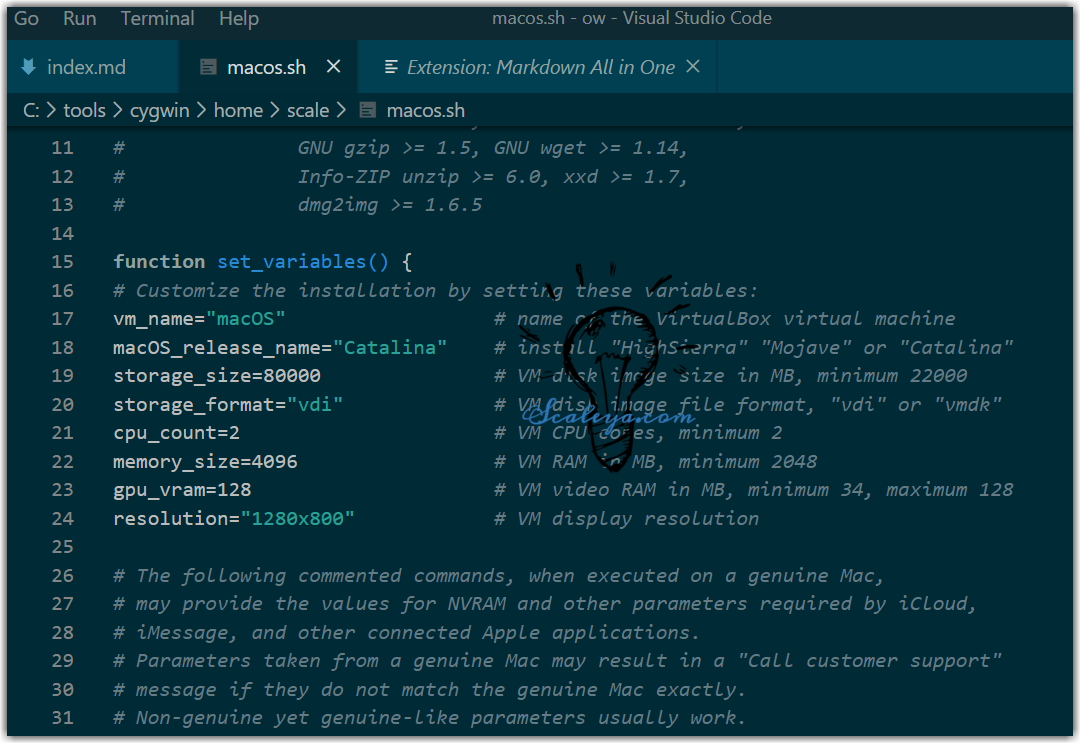Click line number 15 in the gutter
The height and width of the screenshot is (744, 1081).
coord(62,262)
